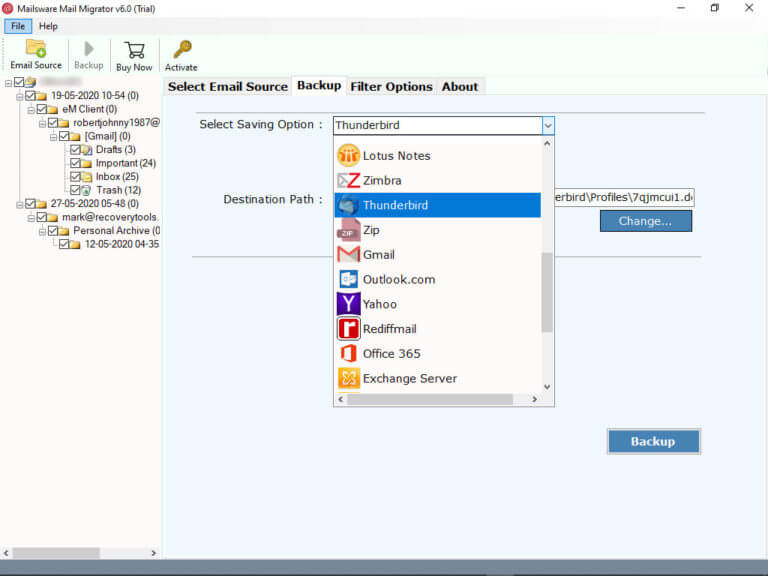
Task: Collapse the root tree node
Action: coord(8,84)
